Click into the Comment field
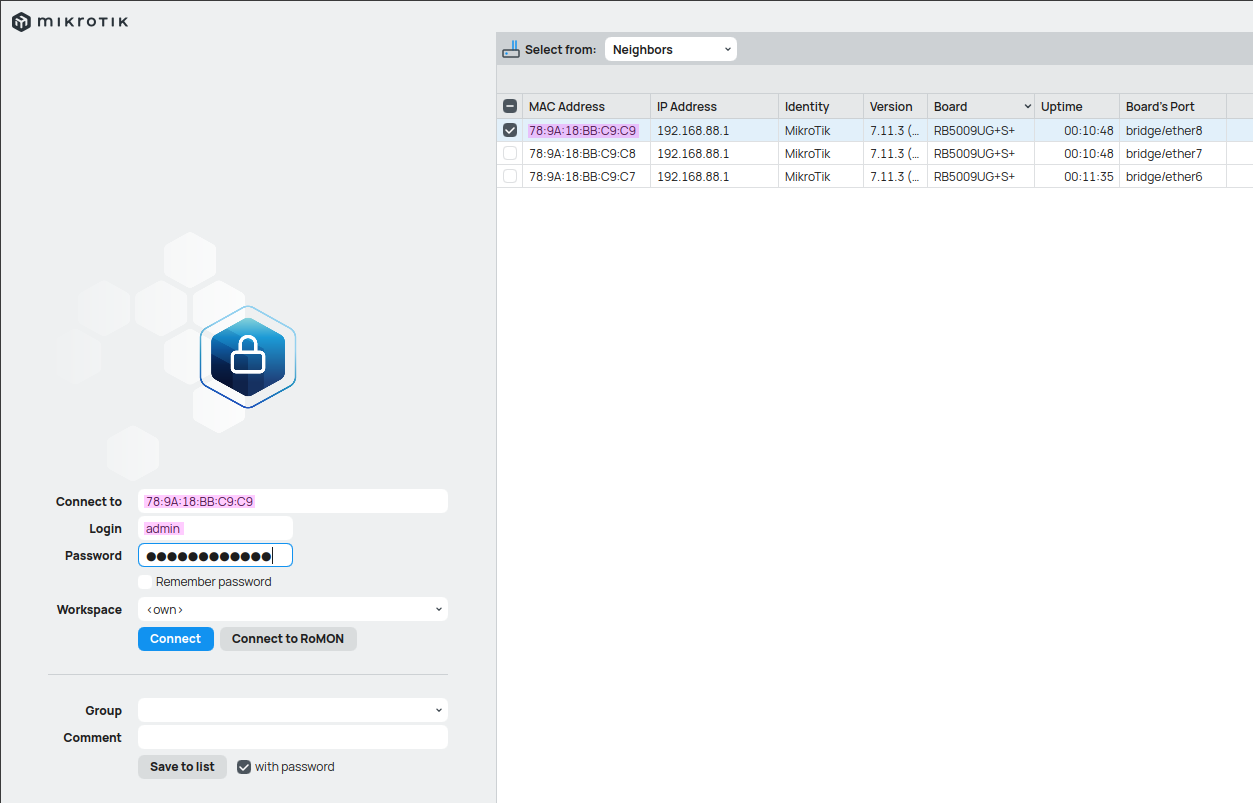Screen dimensions: 1253x803 tap(293, 737)
